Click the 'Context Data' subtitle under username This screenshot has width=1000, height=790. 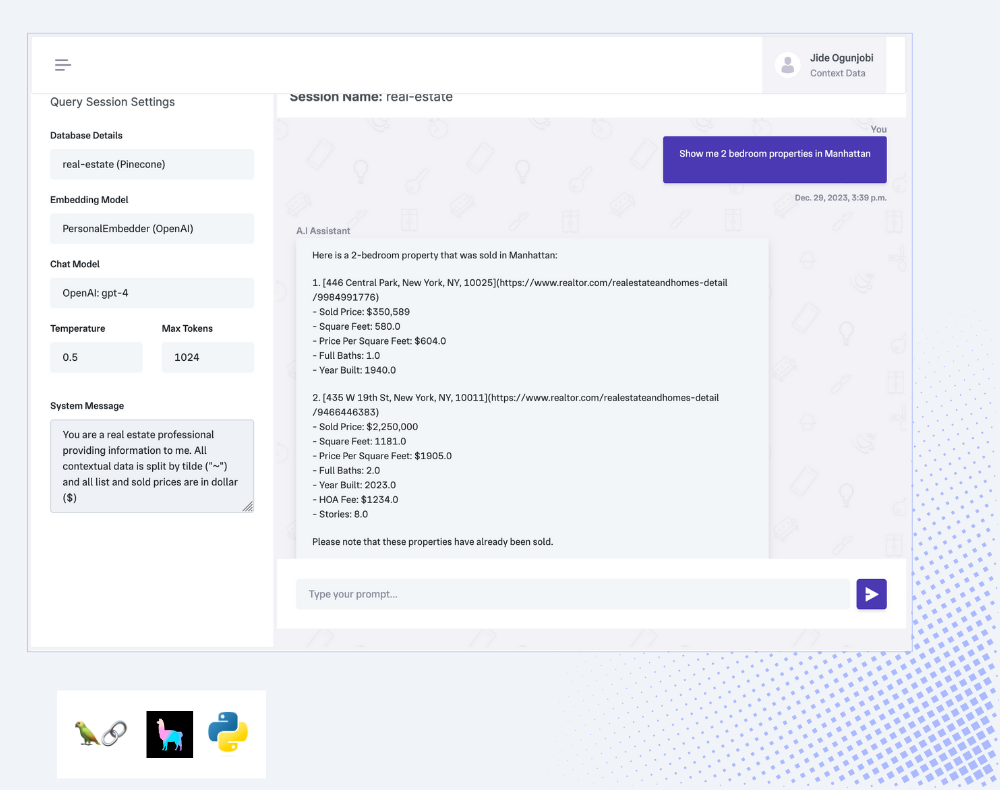837,73
